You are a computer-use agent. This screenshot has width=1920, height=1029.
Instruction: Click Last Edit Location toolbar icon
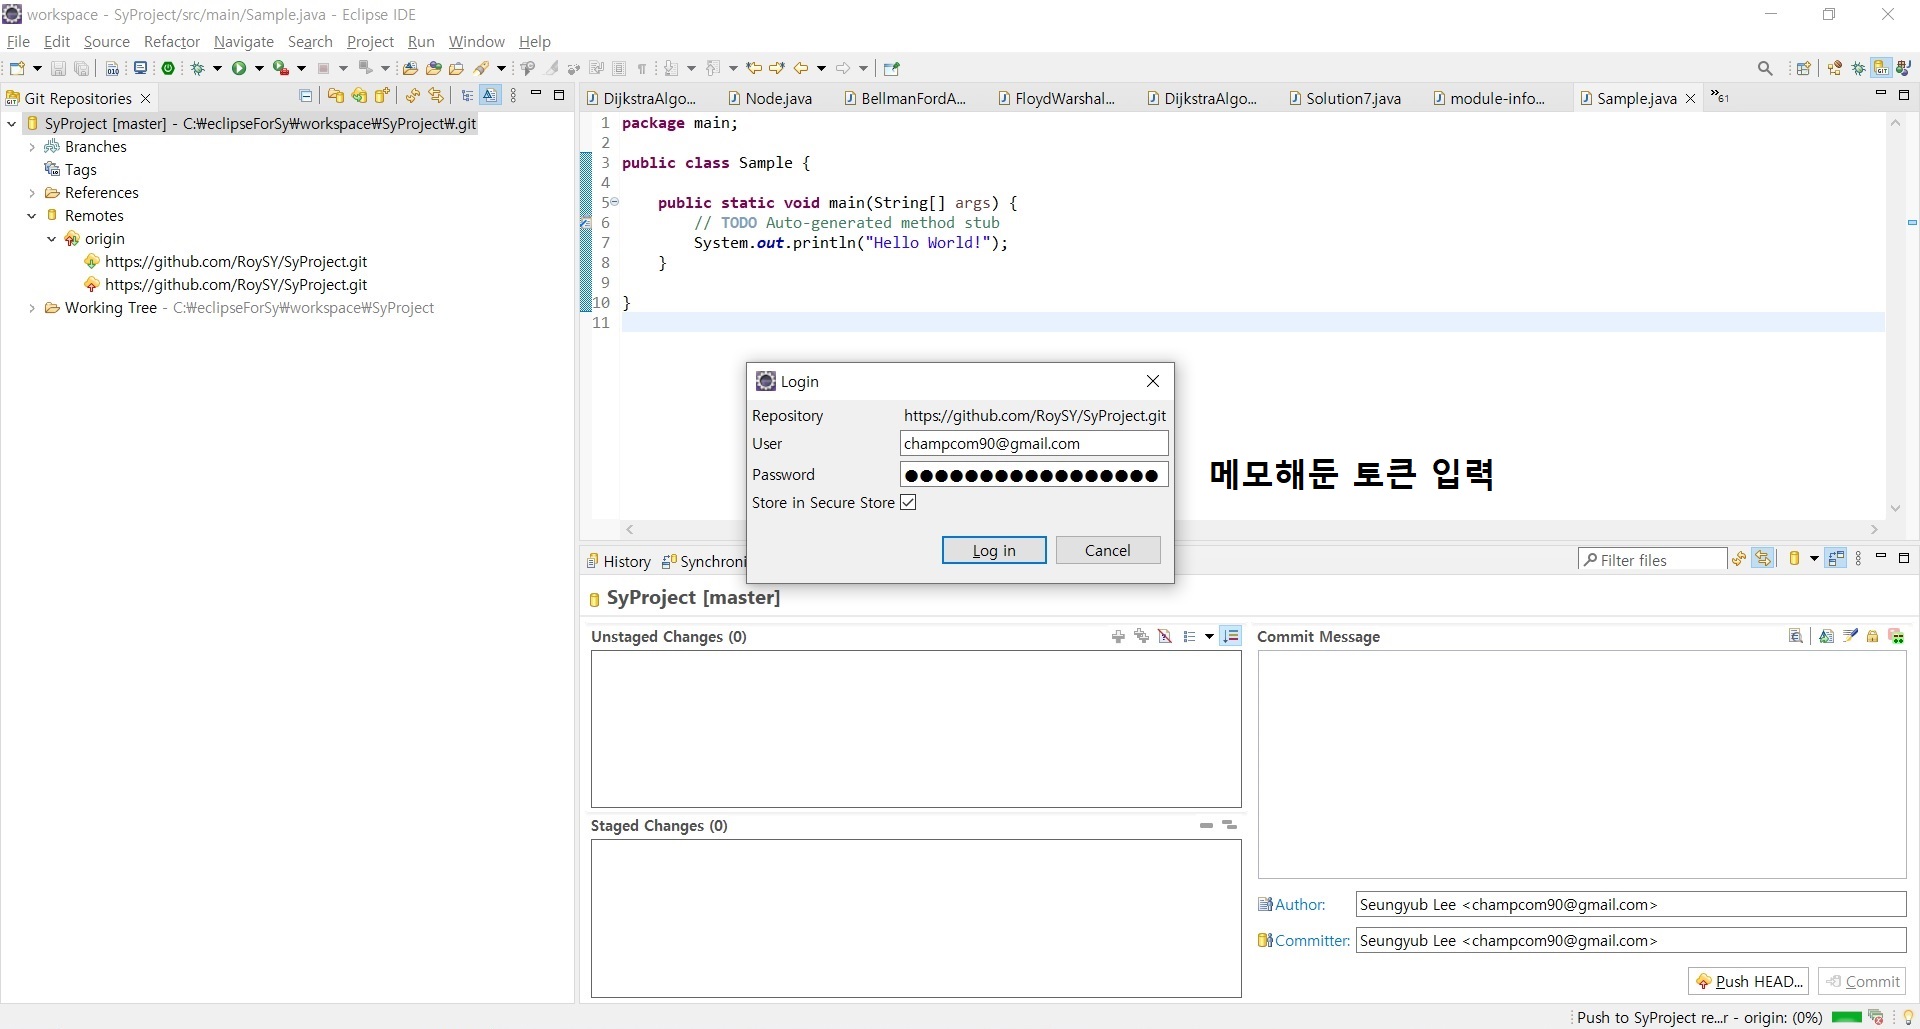pos(754,68)
